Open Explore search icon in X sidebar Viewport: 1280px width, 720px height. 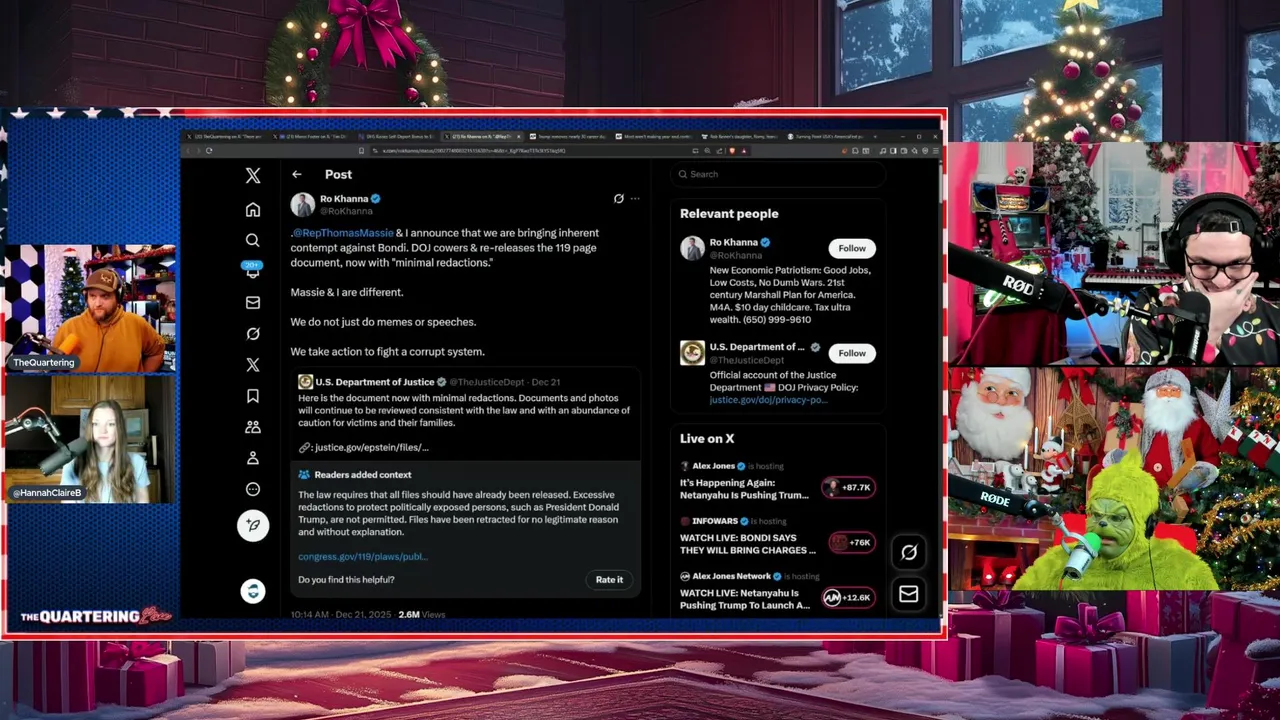coord(253,240)
